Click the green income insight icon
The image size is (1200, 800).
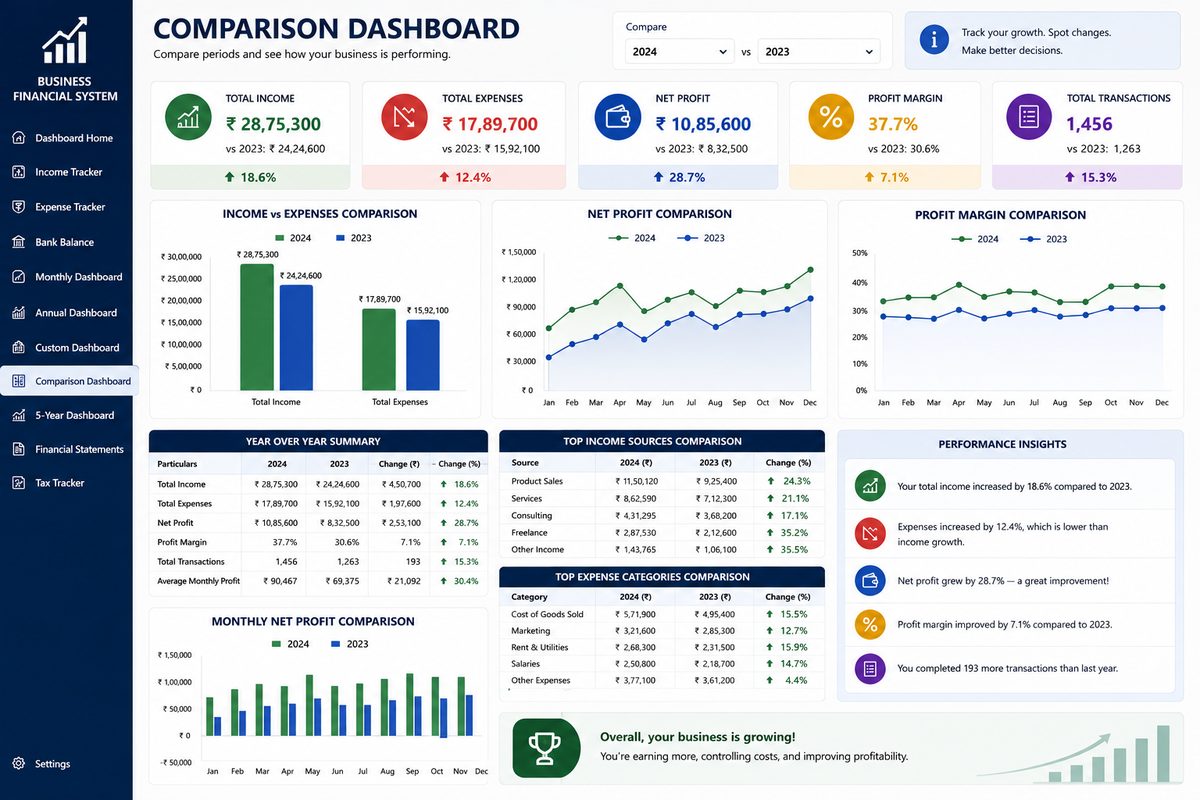point(870,486)
